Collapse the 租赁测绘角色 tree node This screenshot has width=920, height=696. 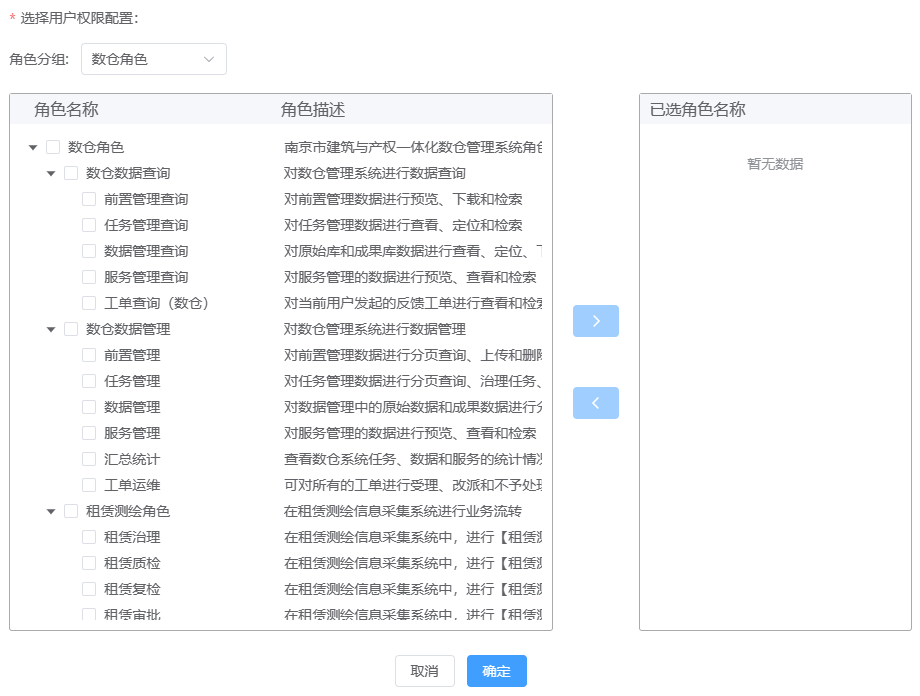coord(50,510)
